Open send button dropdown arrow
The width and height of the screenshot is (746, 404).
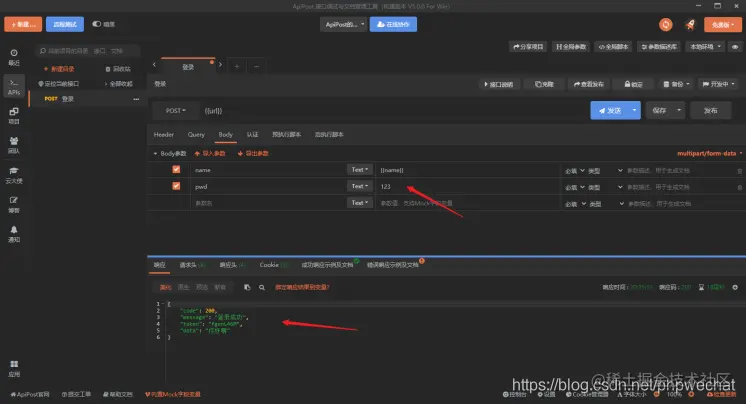(634, 110)
